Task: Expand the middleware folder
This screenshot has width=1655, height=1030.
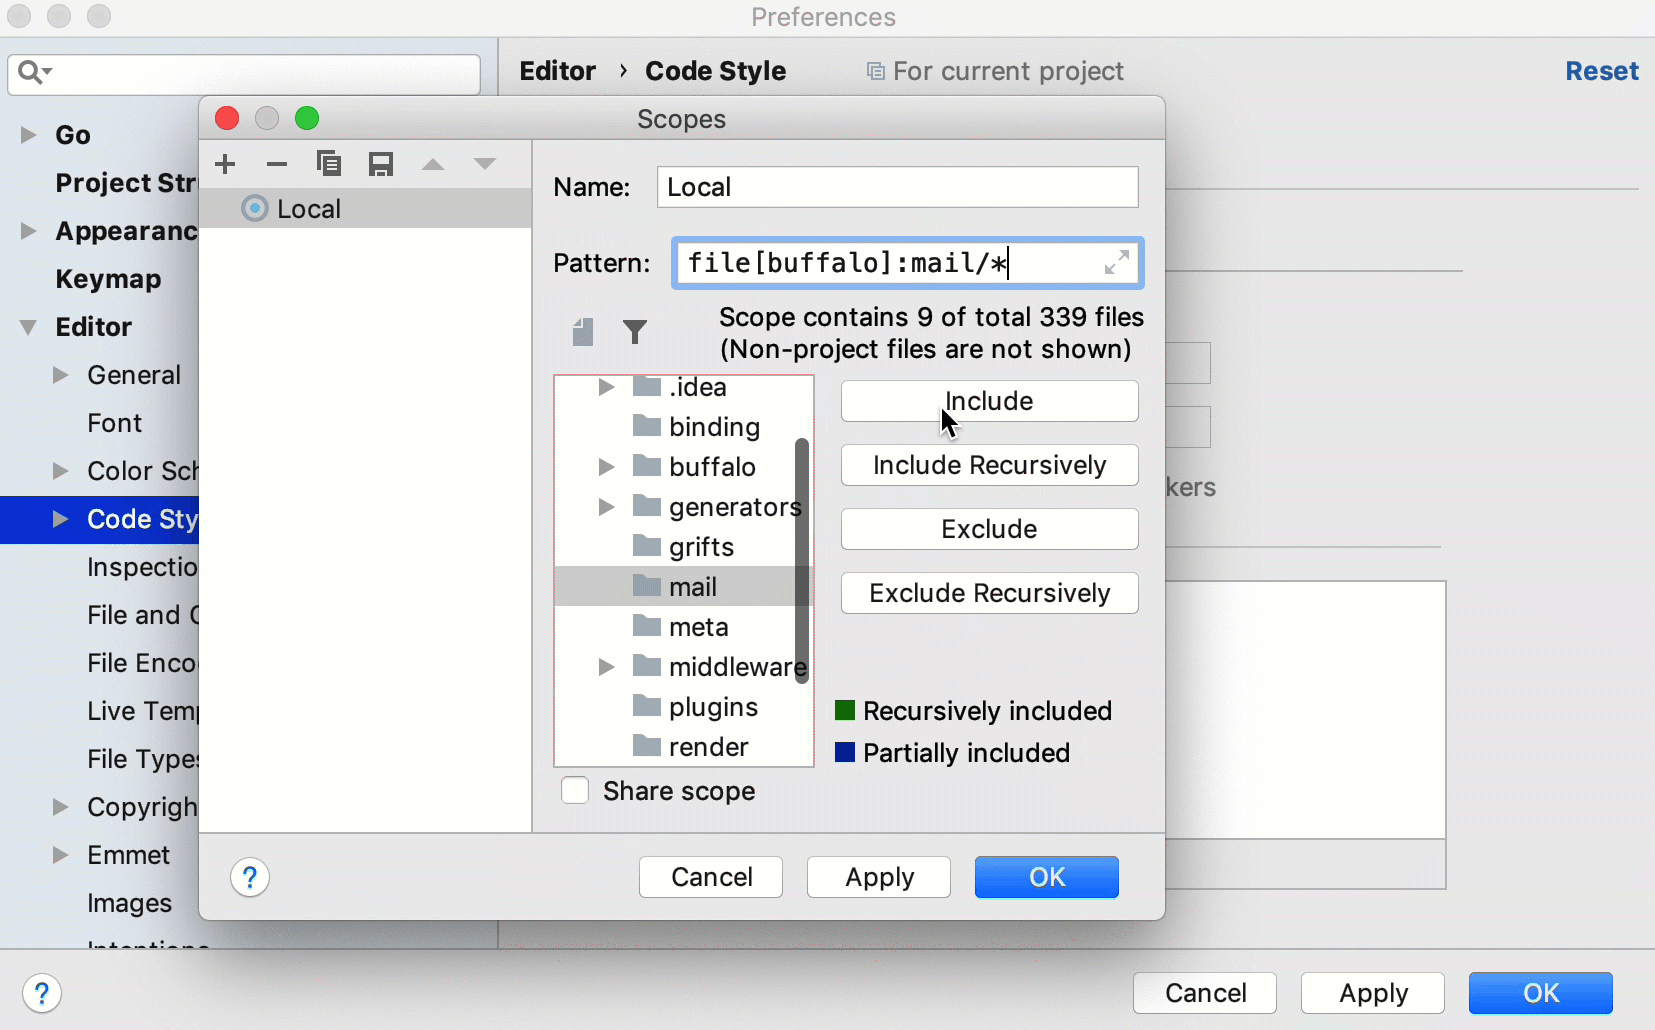Action: tap(606, 667)
